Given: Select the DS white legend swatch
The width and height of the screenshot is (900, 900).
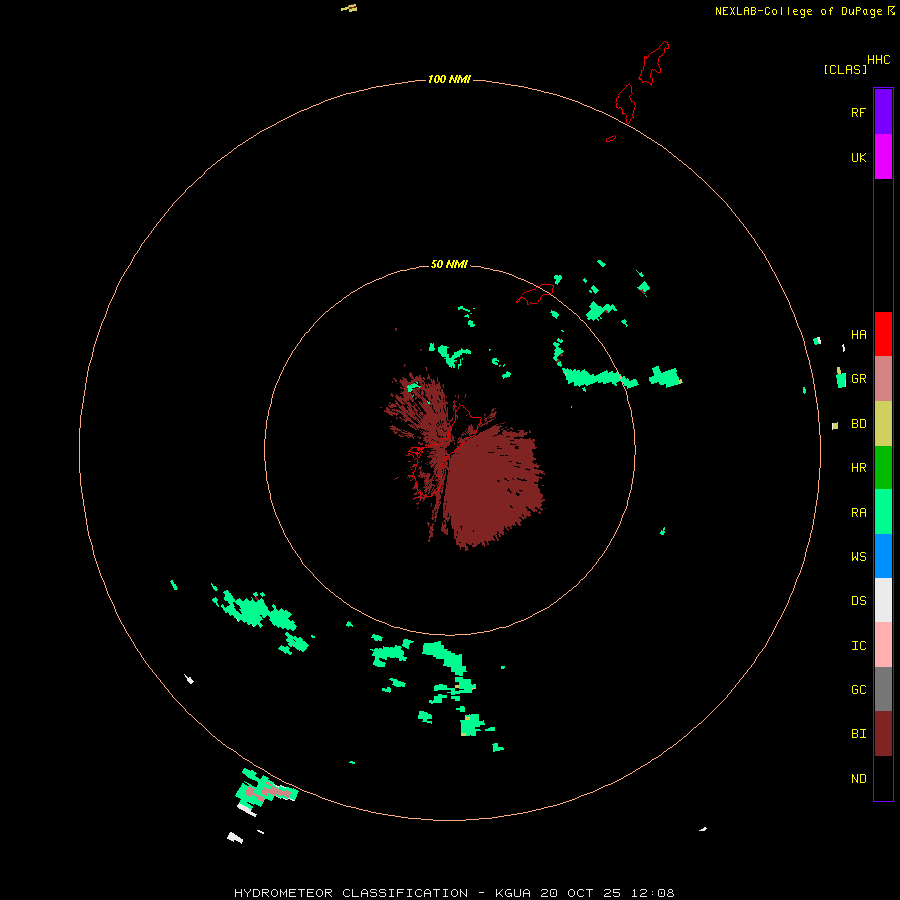Looking at the screenshot, I should 883,600.
